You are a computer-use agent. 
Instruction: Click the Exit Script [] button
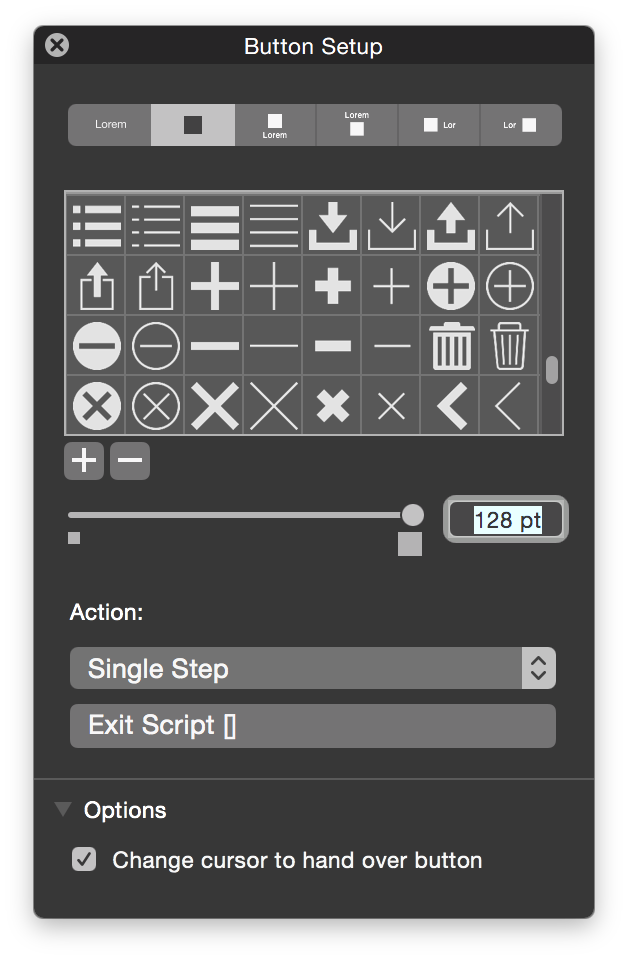313,726
